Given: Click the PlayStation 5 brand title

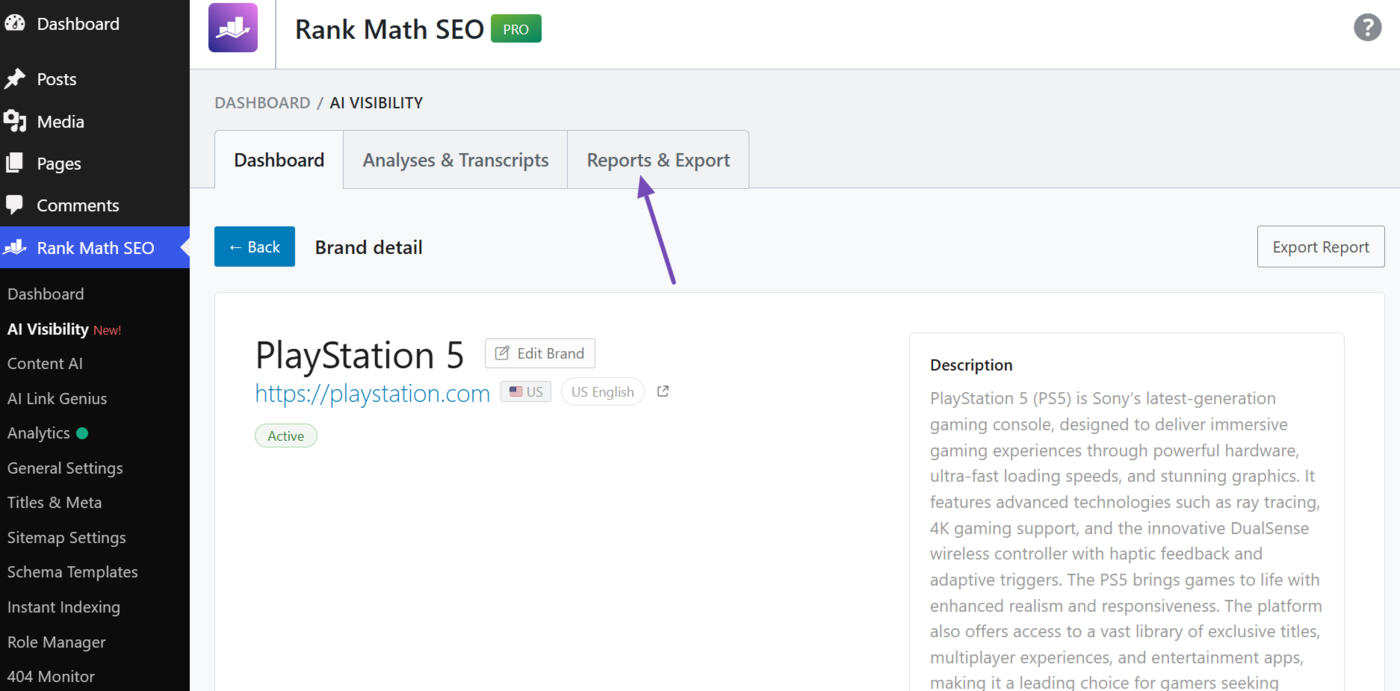Looking at the screenshot, I should 360,355.
